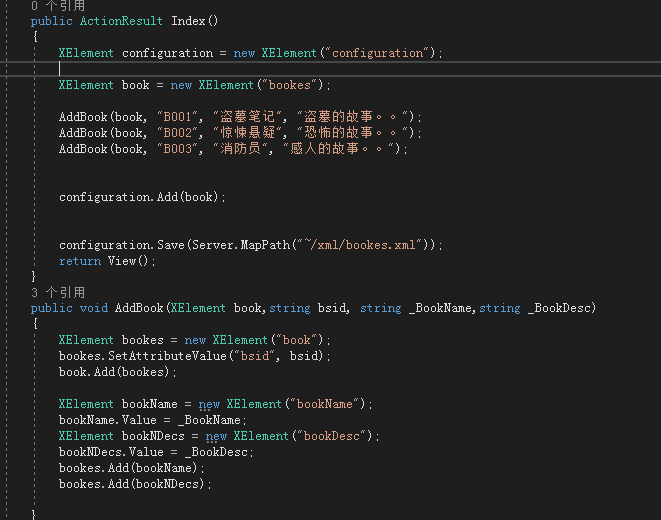This screenshot has height=520, width=661.
Task: Click the "bookName" string literal
Action: [327, 404]
